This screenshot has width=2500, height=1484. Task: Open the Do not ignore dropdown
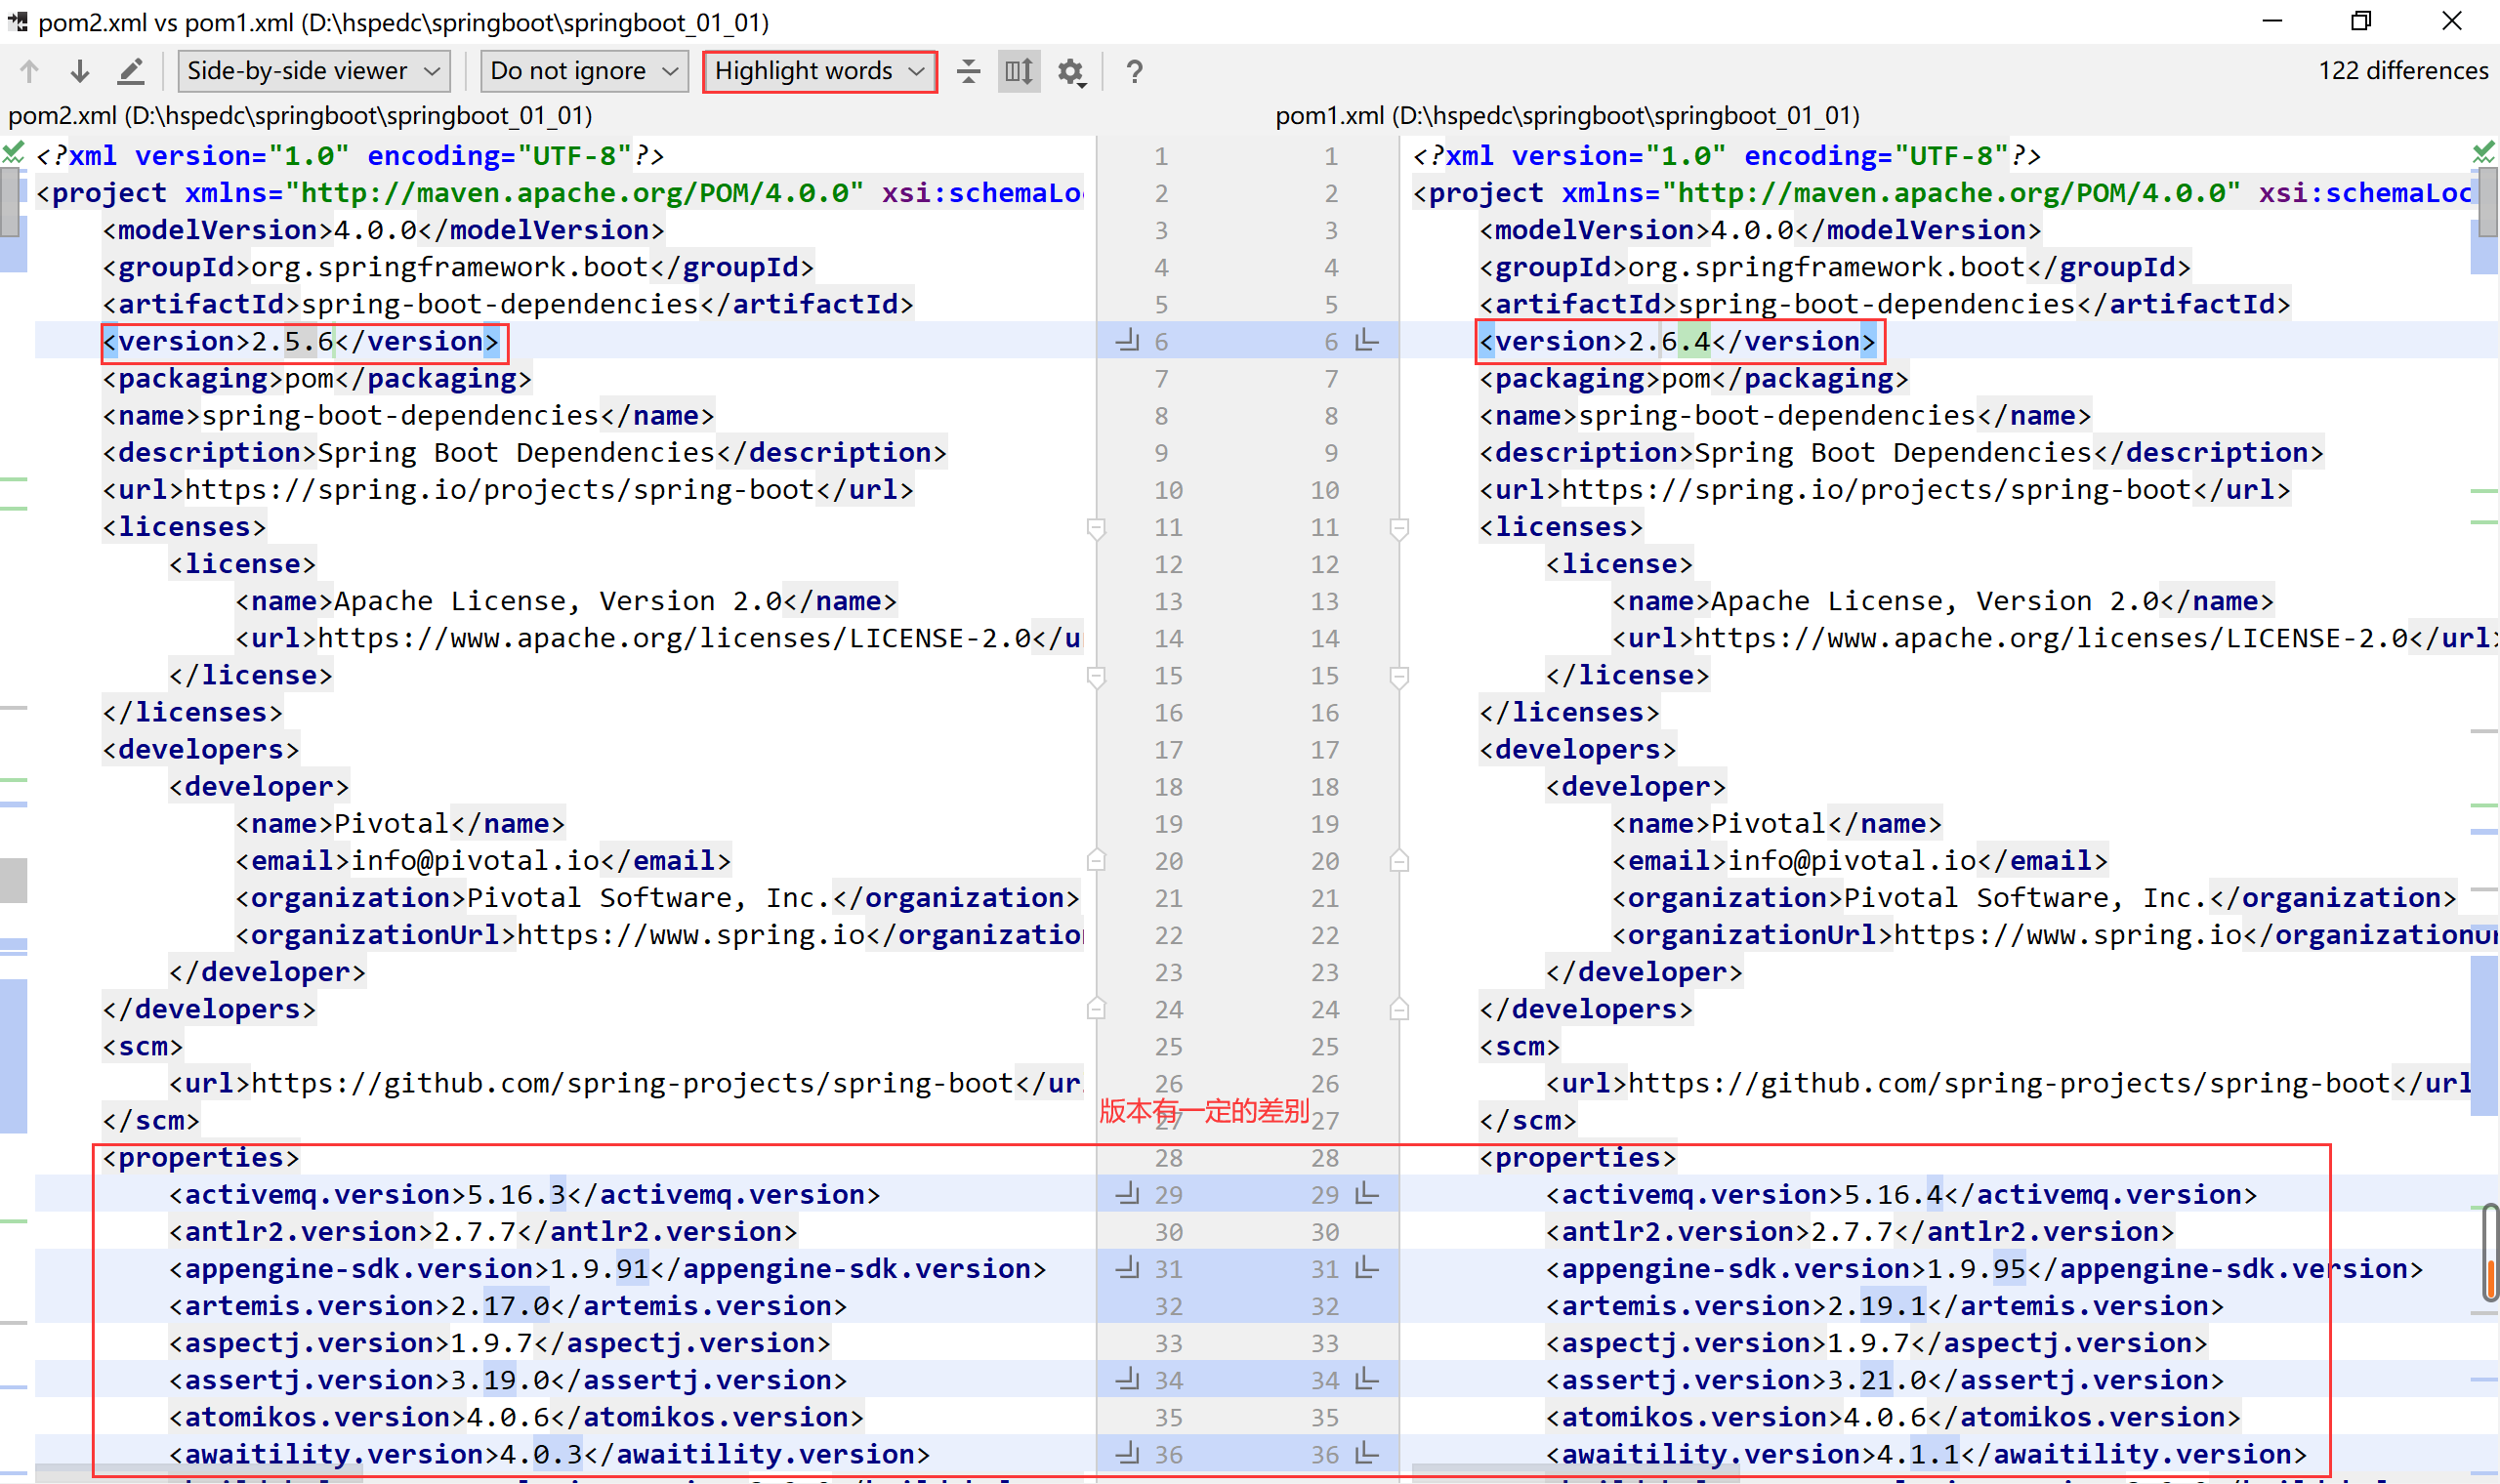click(x=584, y=71)
